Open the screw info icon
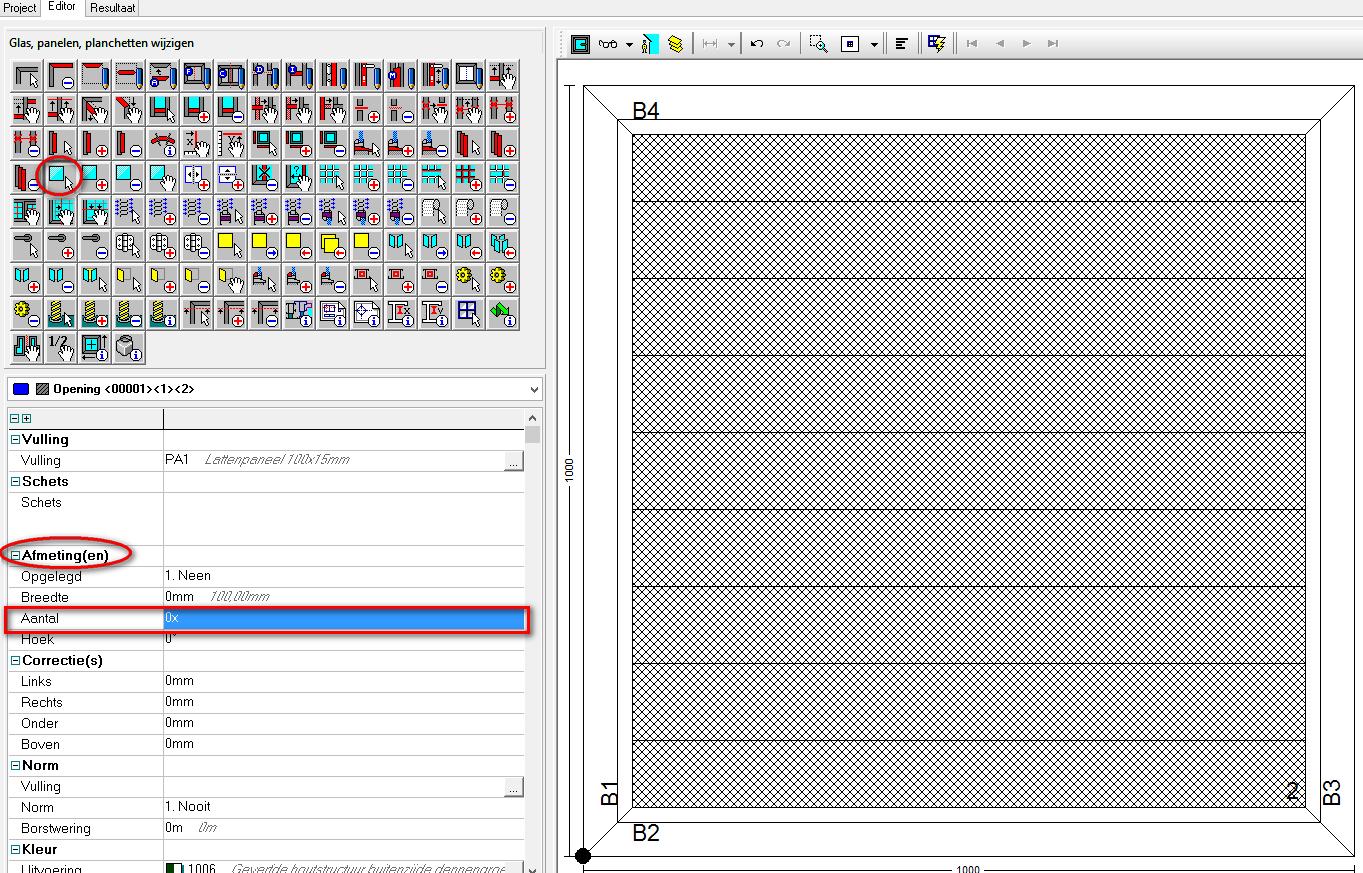This screenshot has width=1363, height=873. point(163,313)
